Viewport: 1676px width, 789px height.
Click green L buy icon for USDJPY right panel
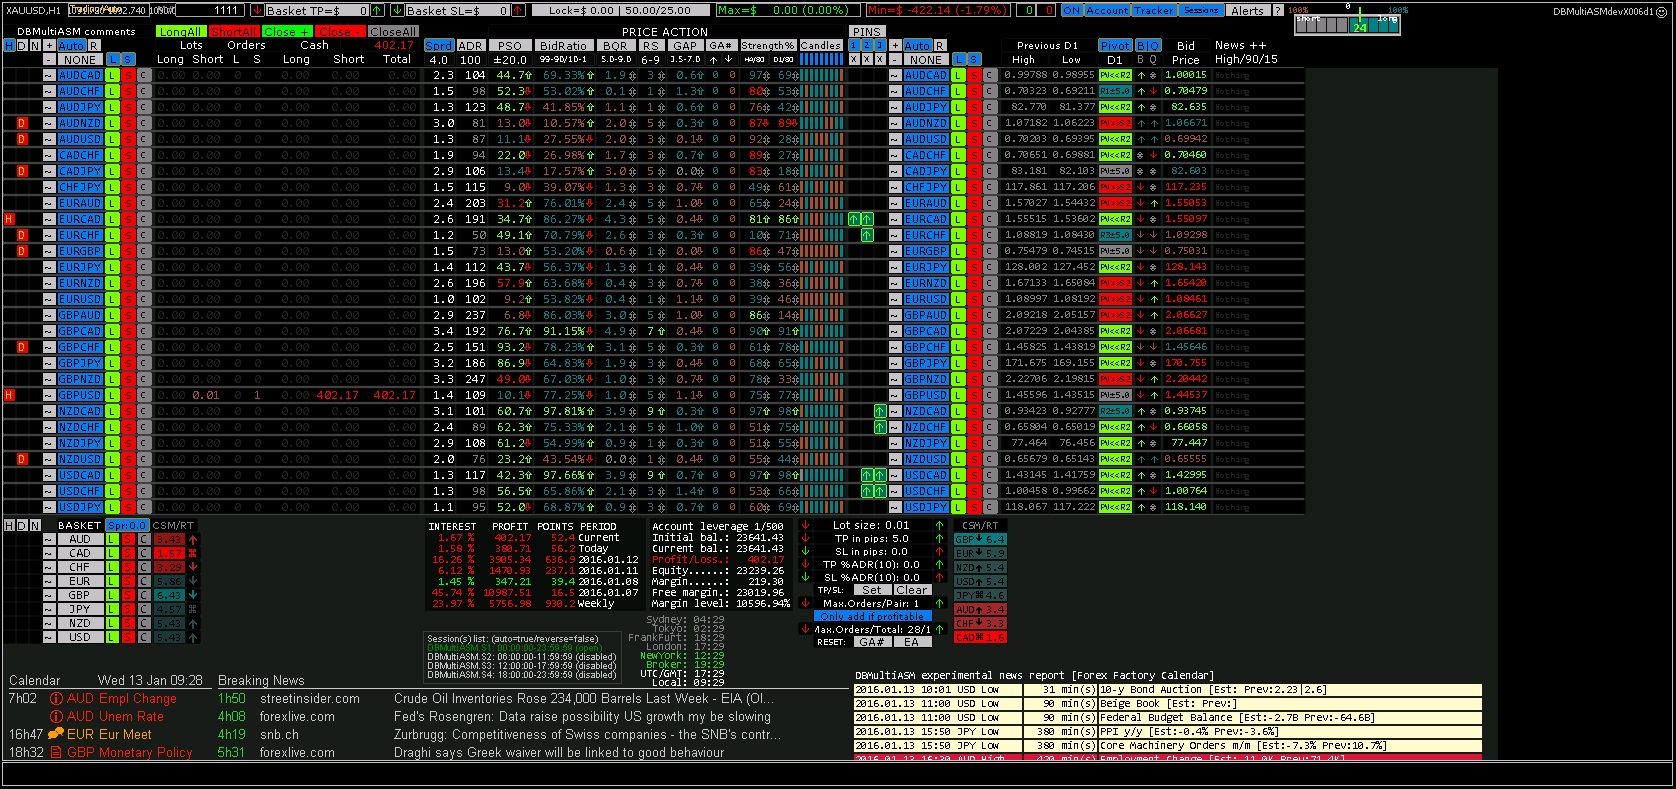(959, 507)
